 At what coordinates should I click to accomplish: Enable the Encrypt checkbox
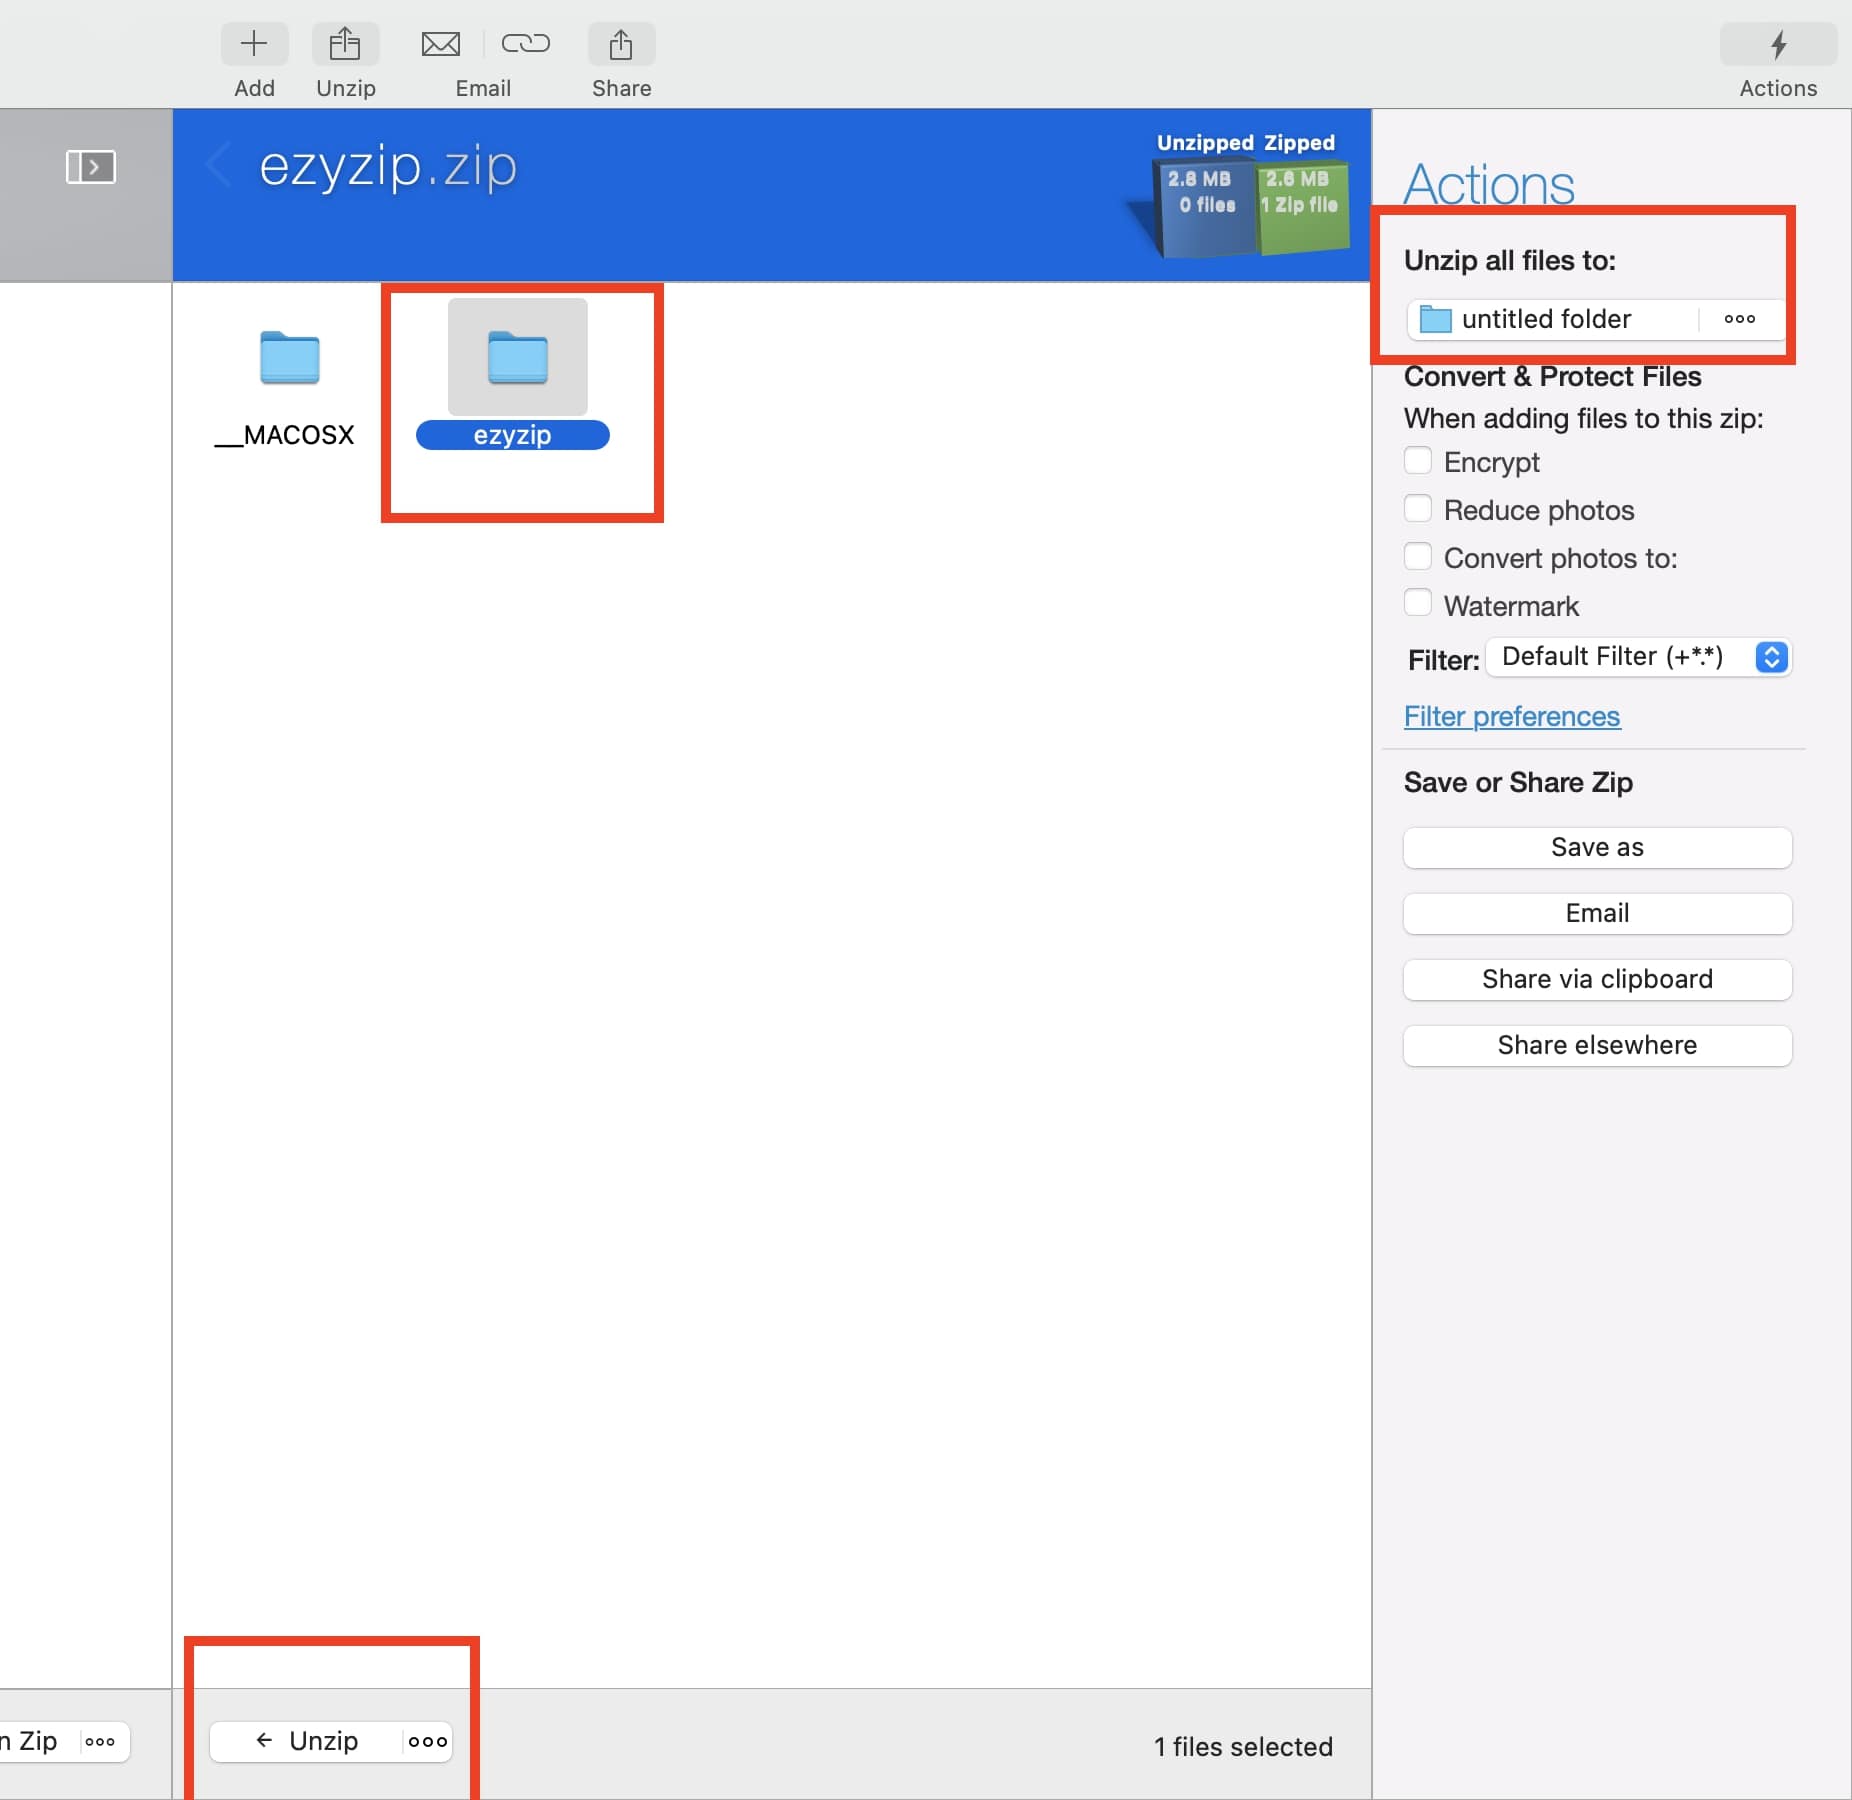[1419, 460]
